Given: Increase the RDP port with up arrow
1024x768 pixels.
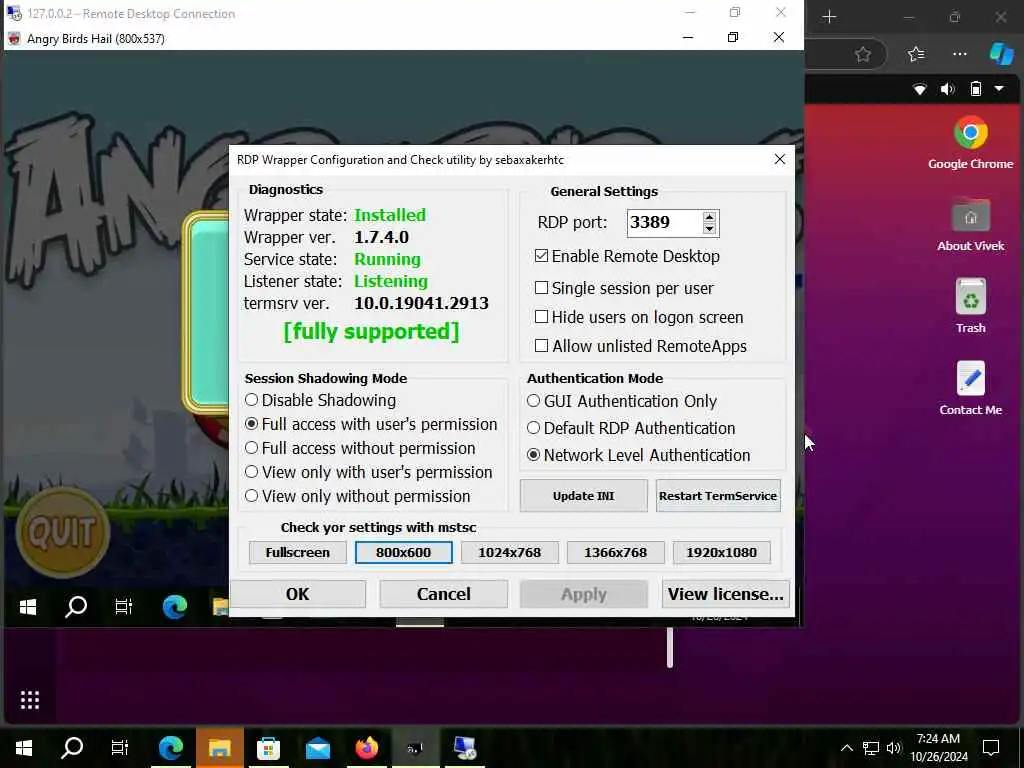Looking at the screenshot, I should pos(709,217).
